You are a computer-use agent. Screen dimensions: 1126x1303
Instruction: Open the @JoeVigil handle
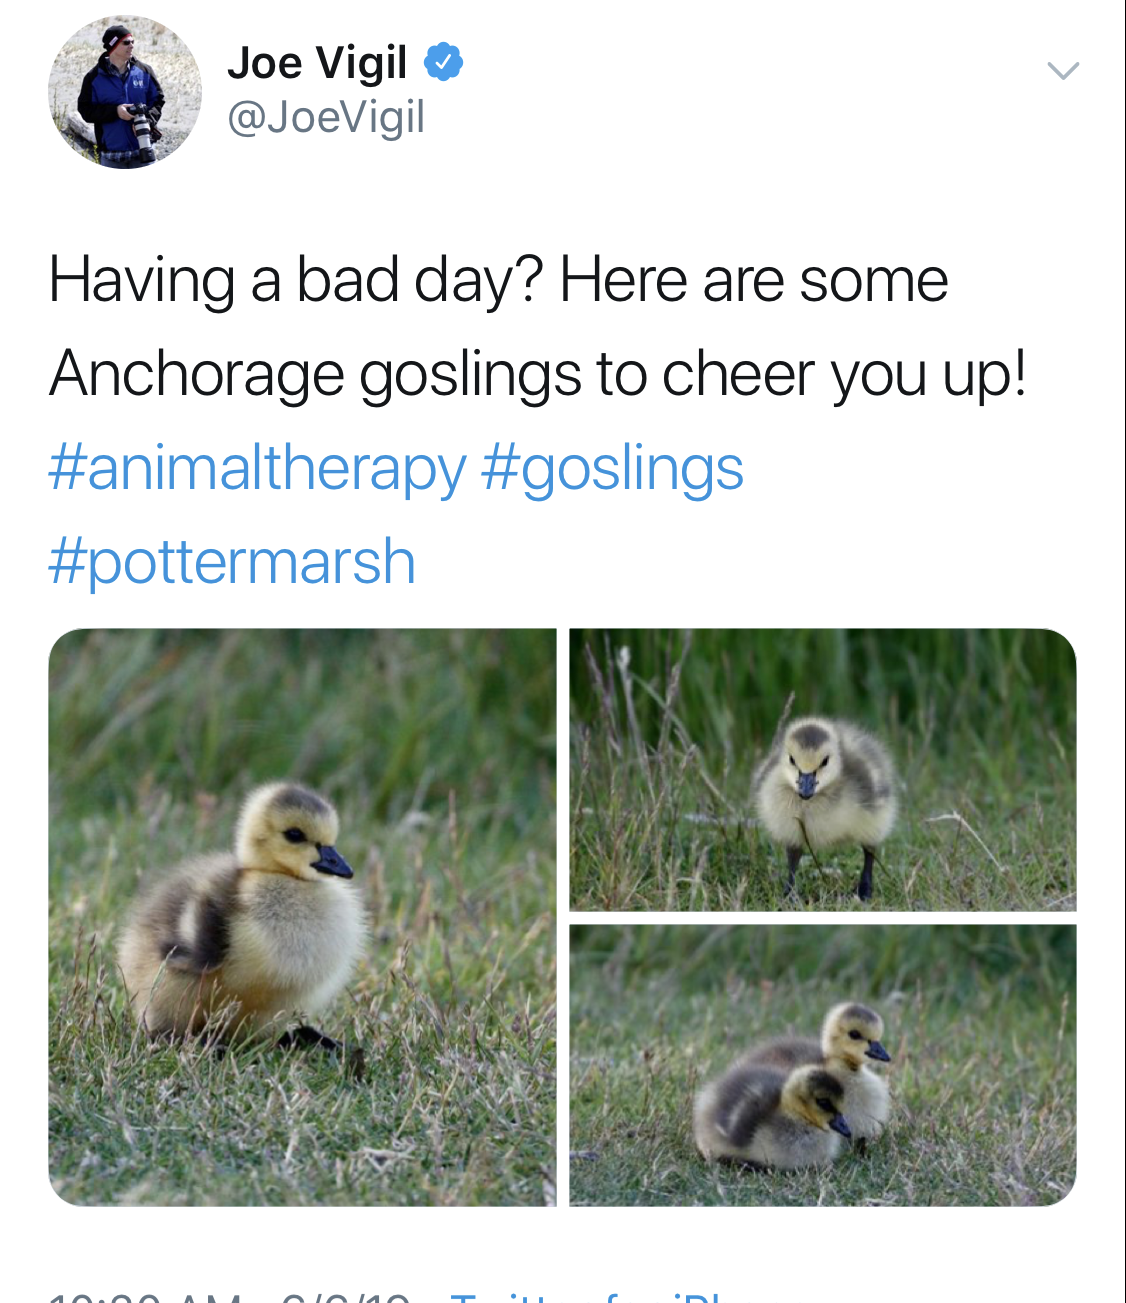click(x=326, y=117)
